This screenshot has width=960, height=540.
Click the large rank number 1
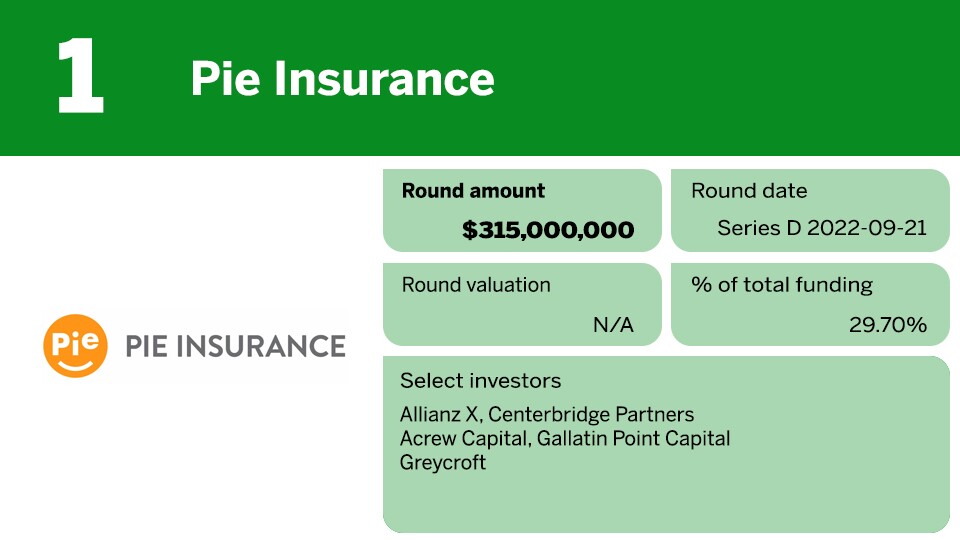80,78
